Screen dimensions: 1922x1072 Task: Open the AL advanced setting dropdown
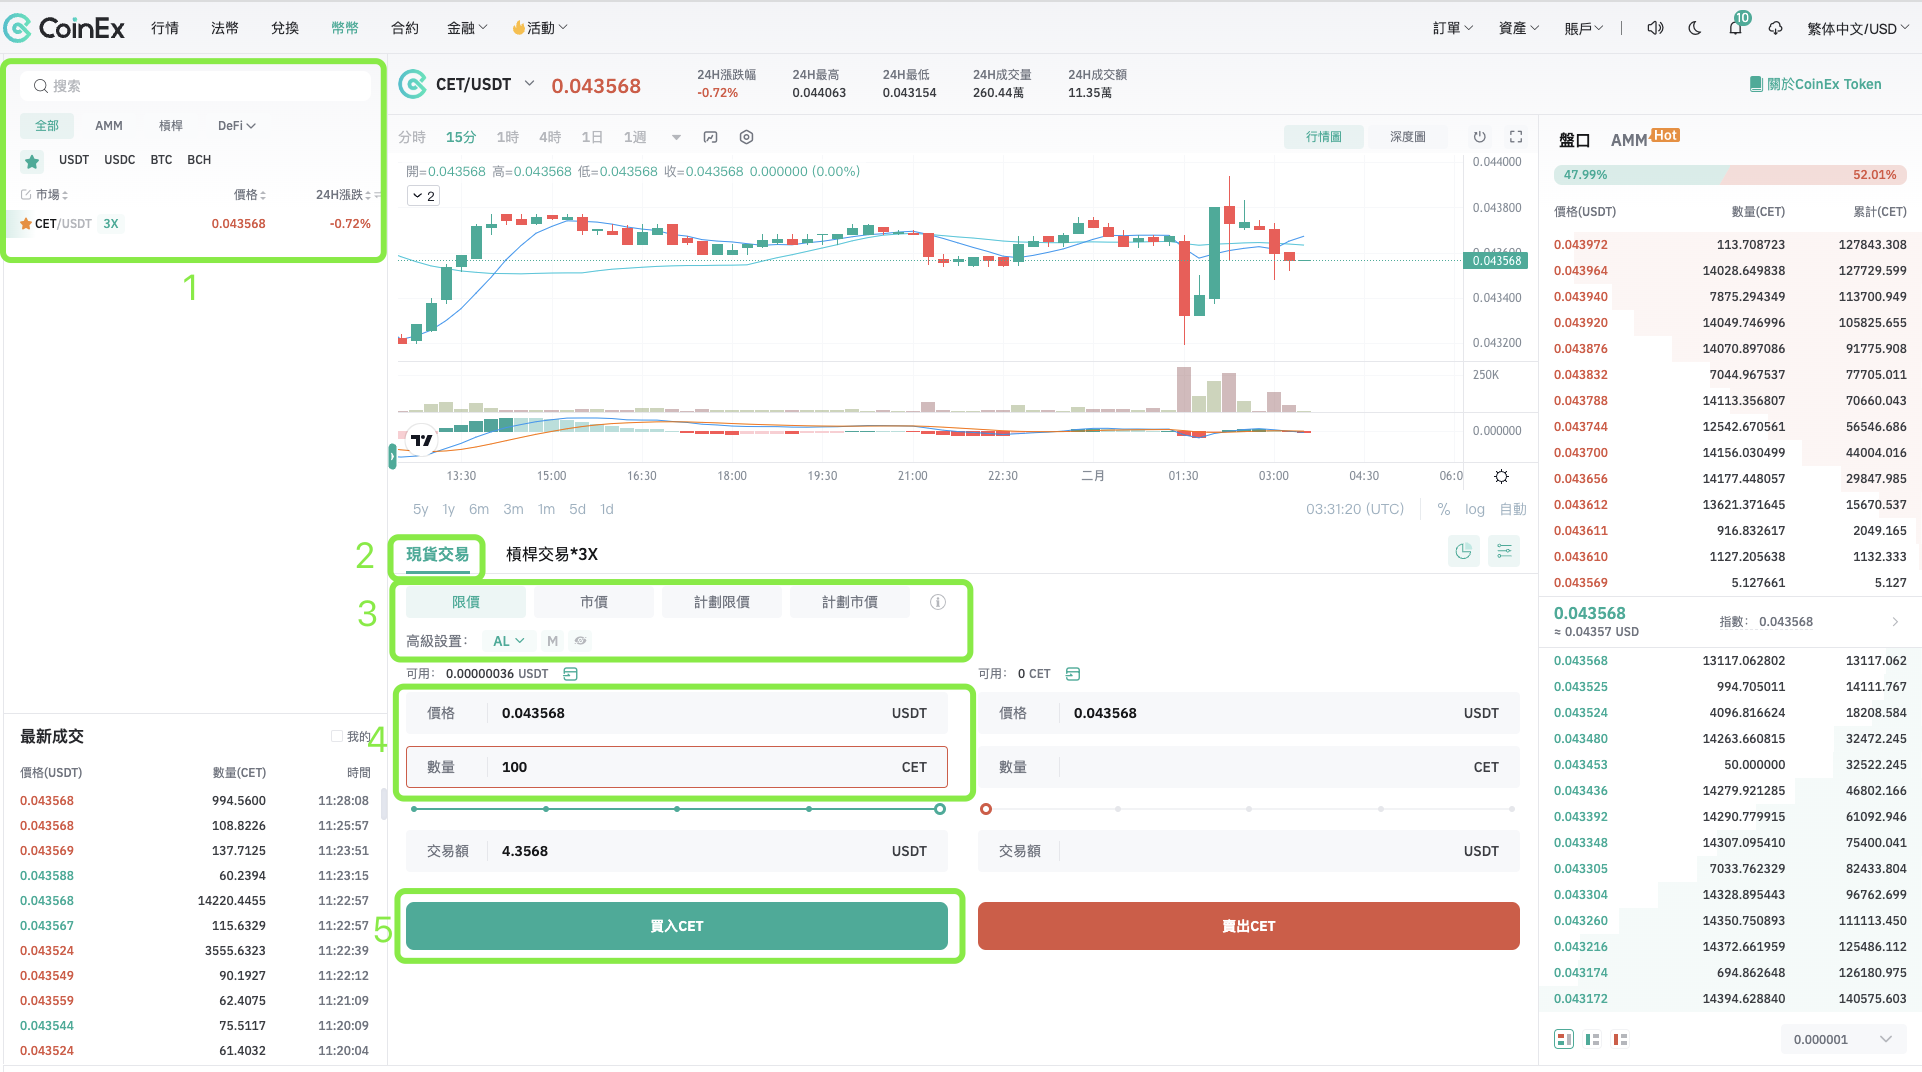508,641
